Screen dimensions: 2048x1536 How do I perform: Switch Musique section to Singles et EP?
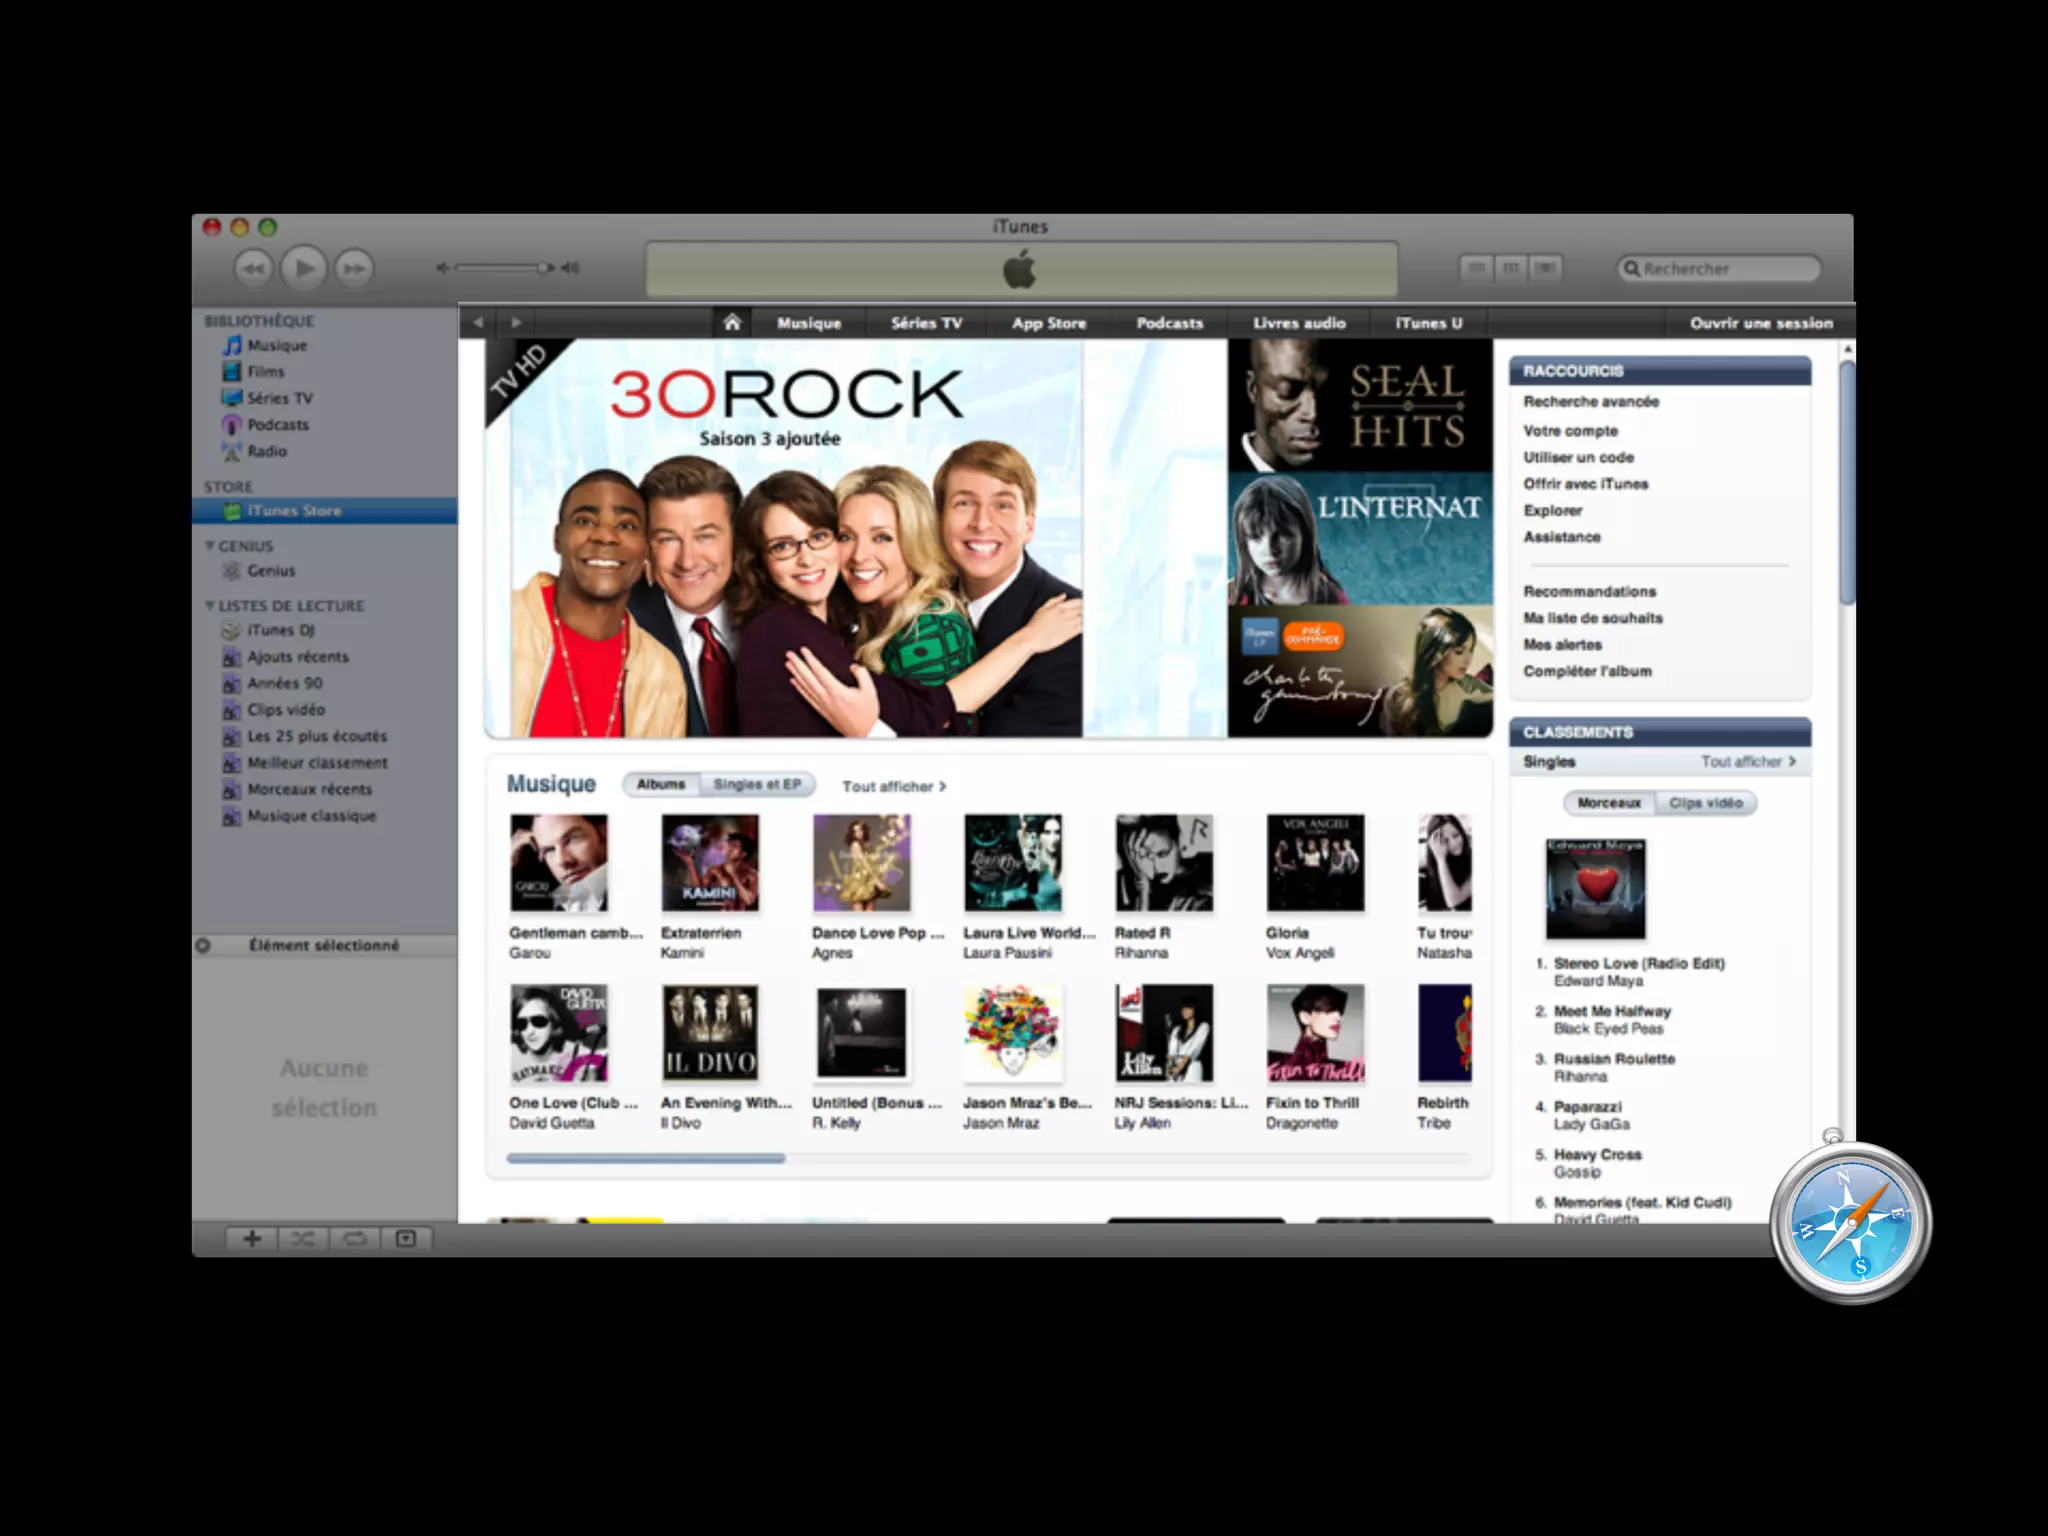[x=757, y=784]
